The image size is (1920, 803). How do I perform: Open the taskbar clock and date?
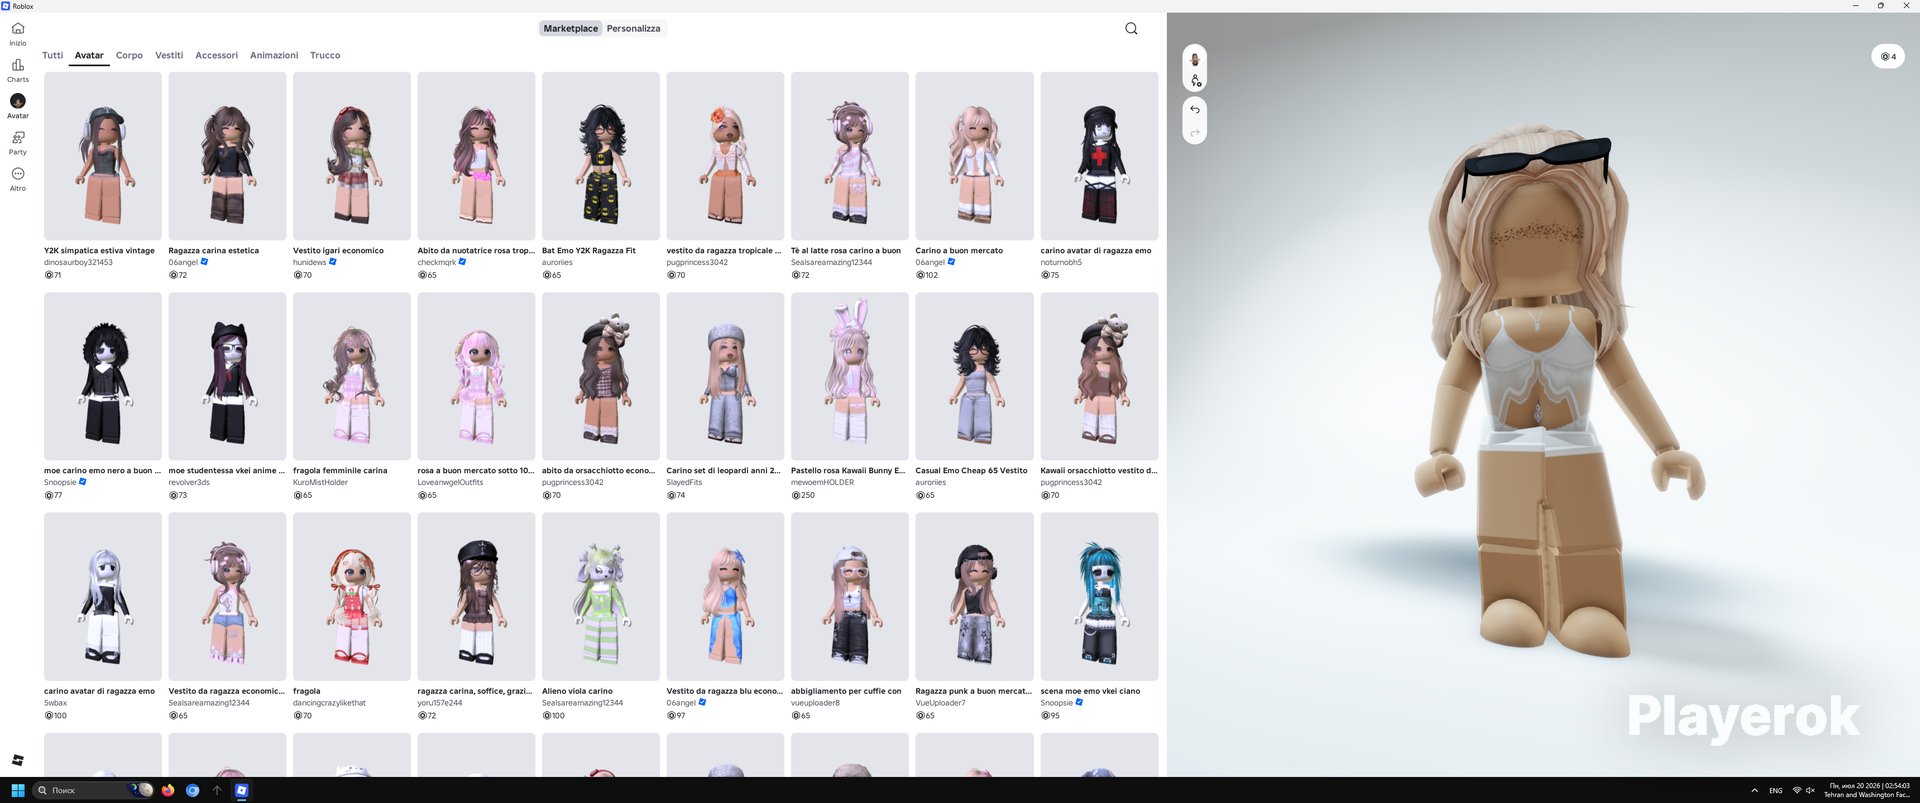[1867, 790]
